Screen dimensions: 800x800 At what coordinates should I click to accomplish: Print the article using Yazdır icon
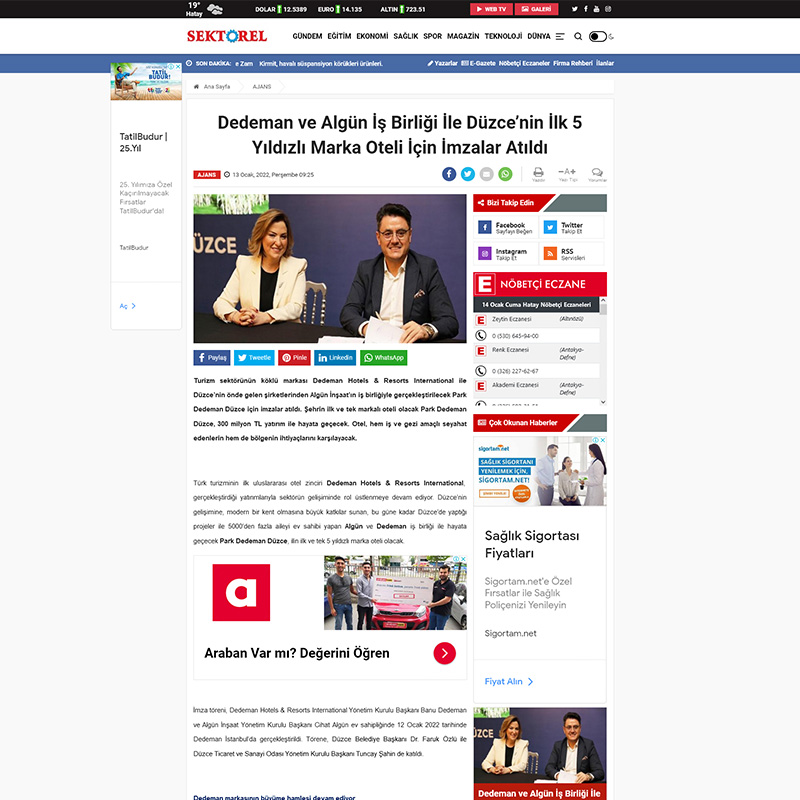(x=538, y=173)
